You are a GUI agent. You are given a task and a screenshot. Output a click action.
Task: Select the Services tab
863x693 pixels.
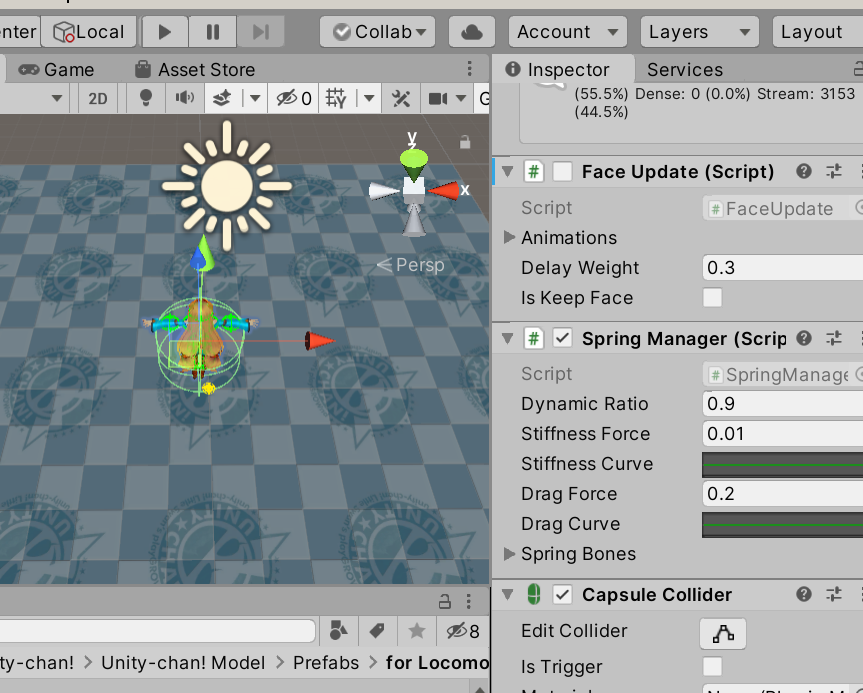point(685,70)
